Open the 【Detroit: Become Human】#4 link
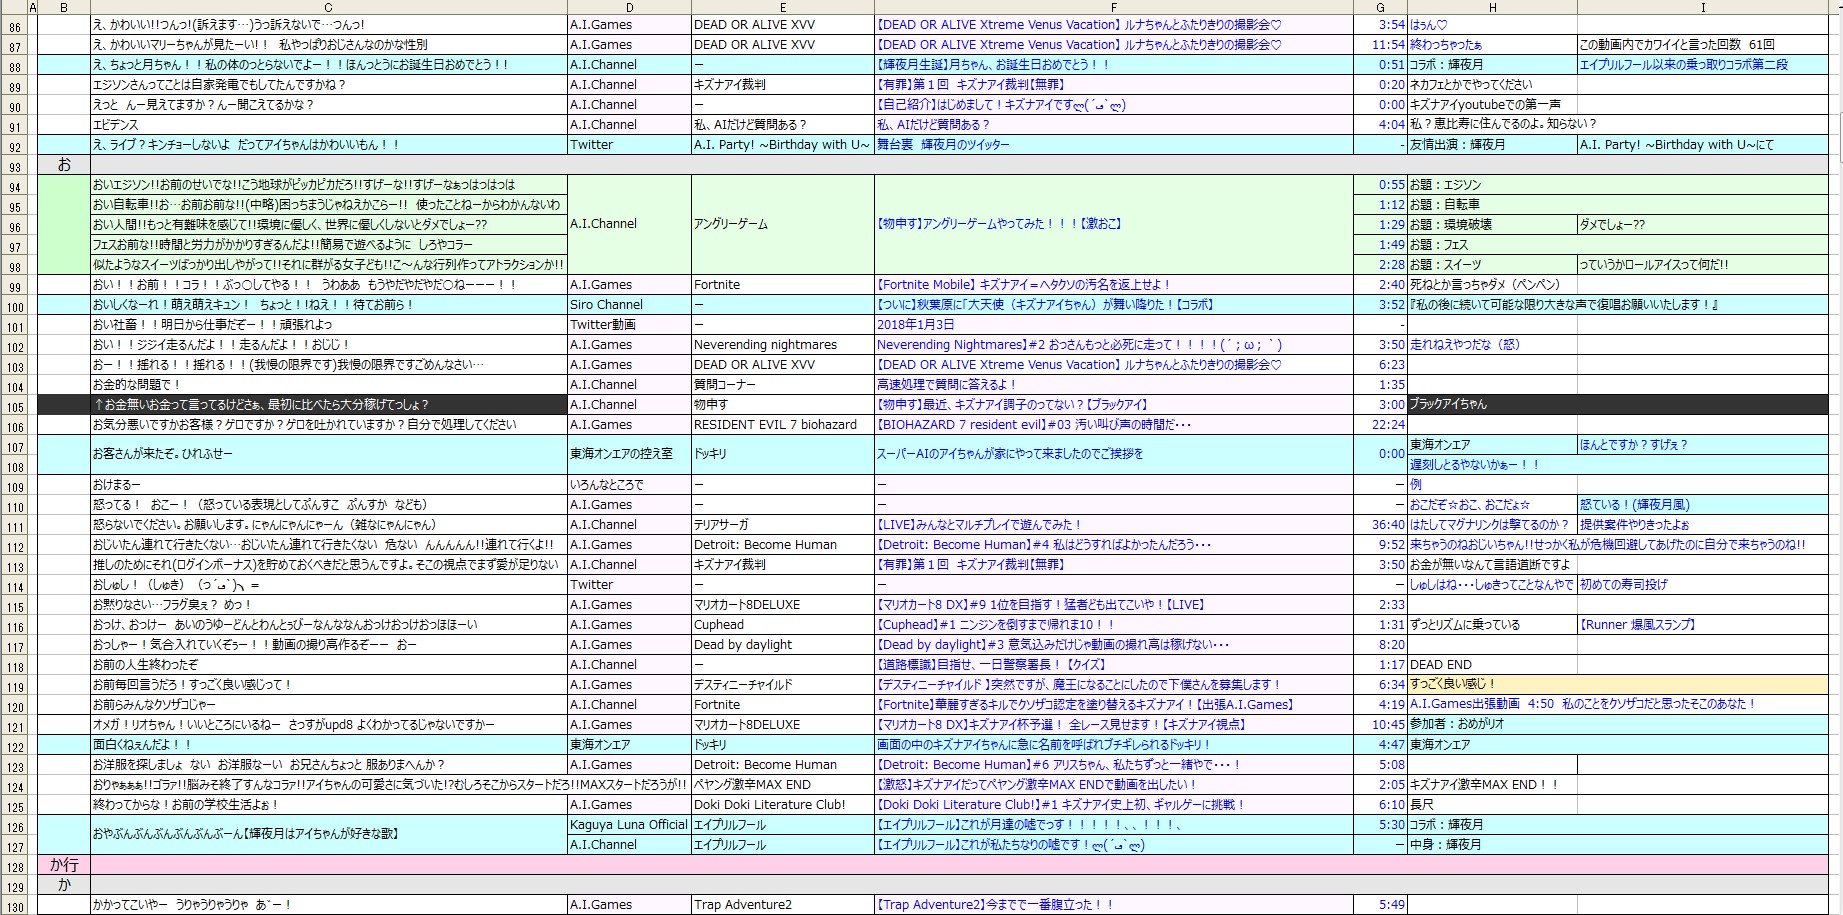Image resolution: width=1843 pixels, height=915 pixels. (1043, 545)
